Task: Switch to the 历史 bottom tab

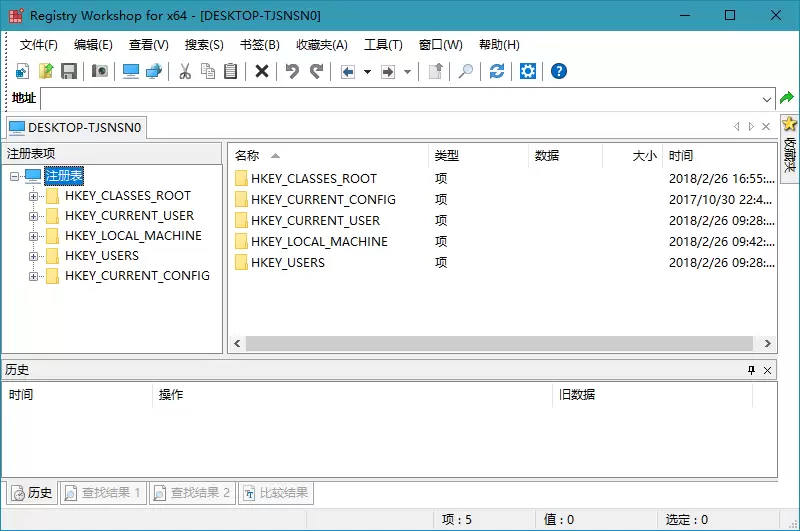Action: [x=32, y=493]
